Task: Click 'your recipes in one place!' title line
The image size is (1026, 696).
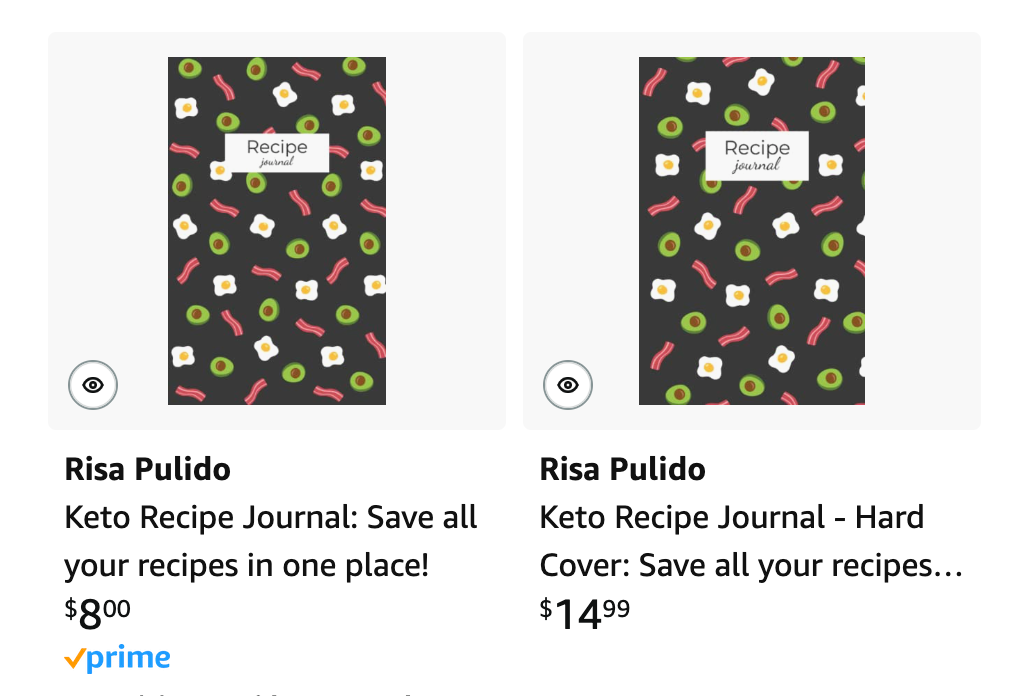Action: pyautogui.click(x=246, y=566)
